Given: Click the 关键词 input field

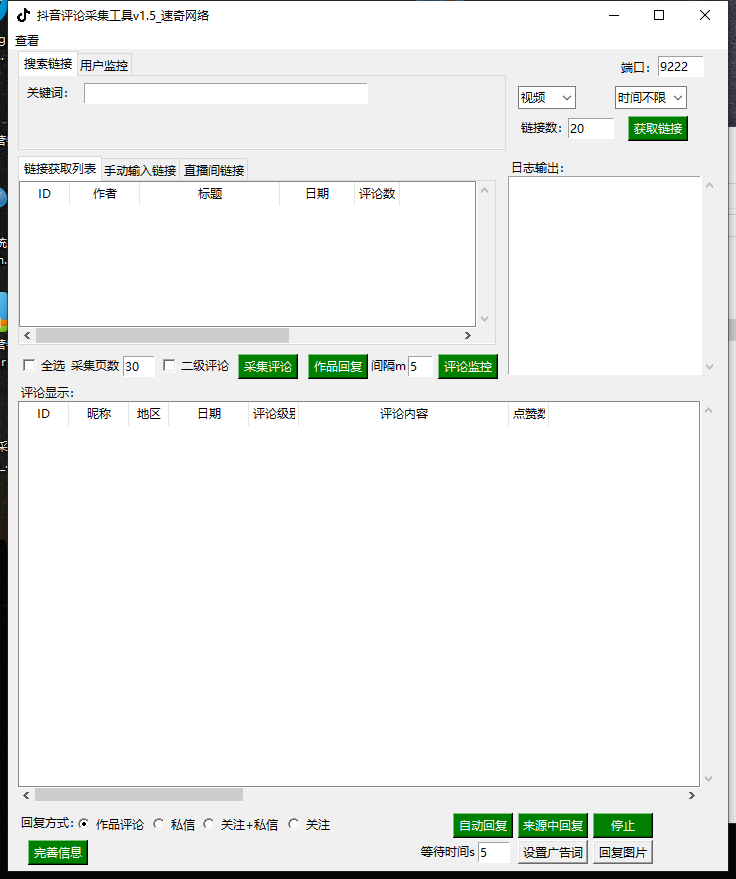Looking at the screenshot, I should 226,93.
